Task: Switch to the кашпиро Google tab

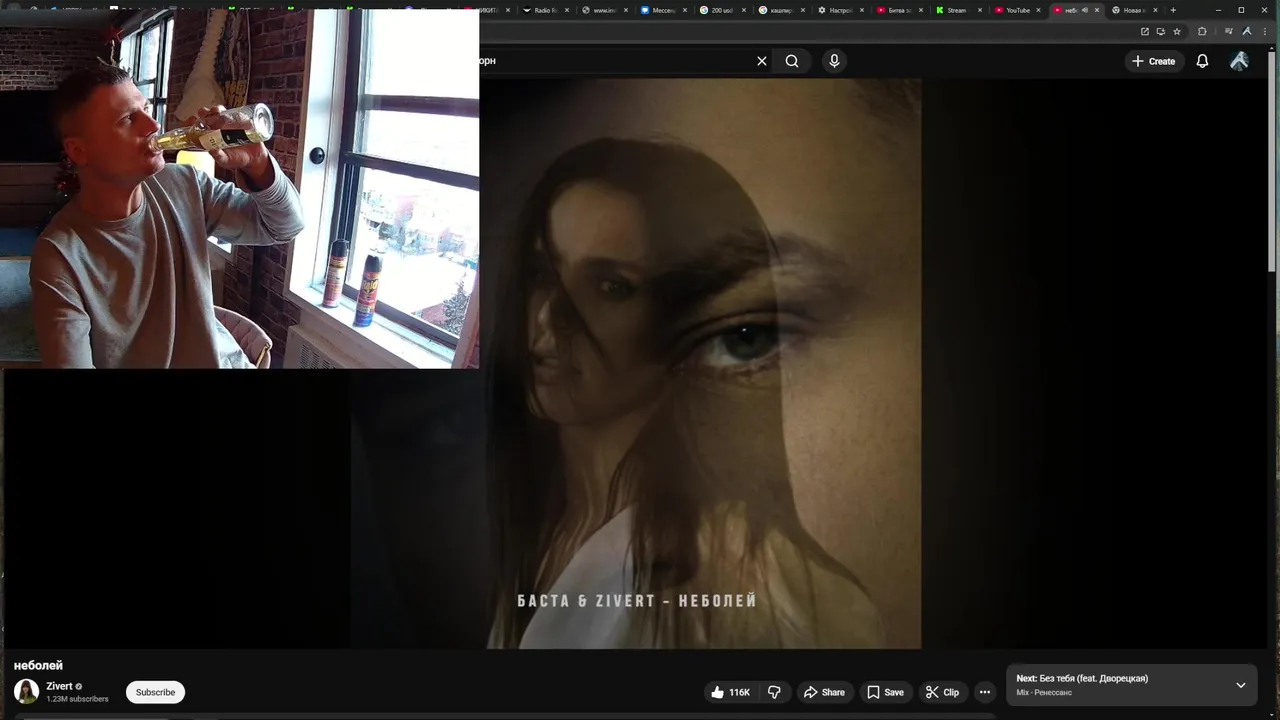Action: [781, 10]
